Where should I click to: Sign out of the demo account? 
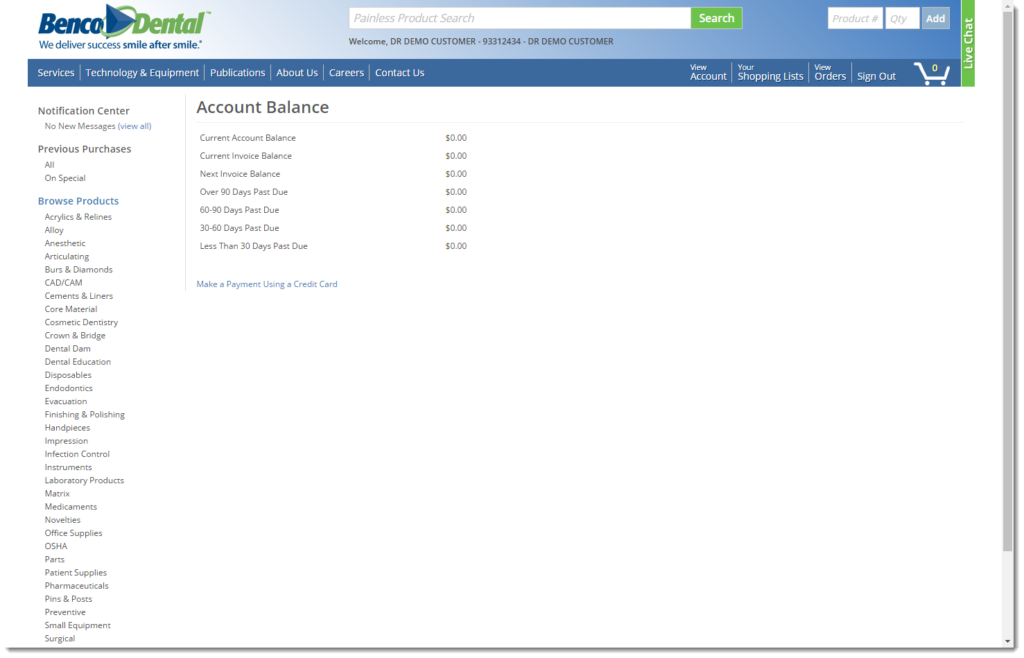[875, 75]
